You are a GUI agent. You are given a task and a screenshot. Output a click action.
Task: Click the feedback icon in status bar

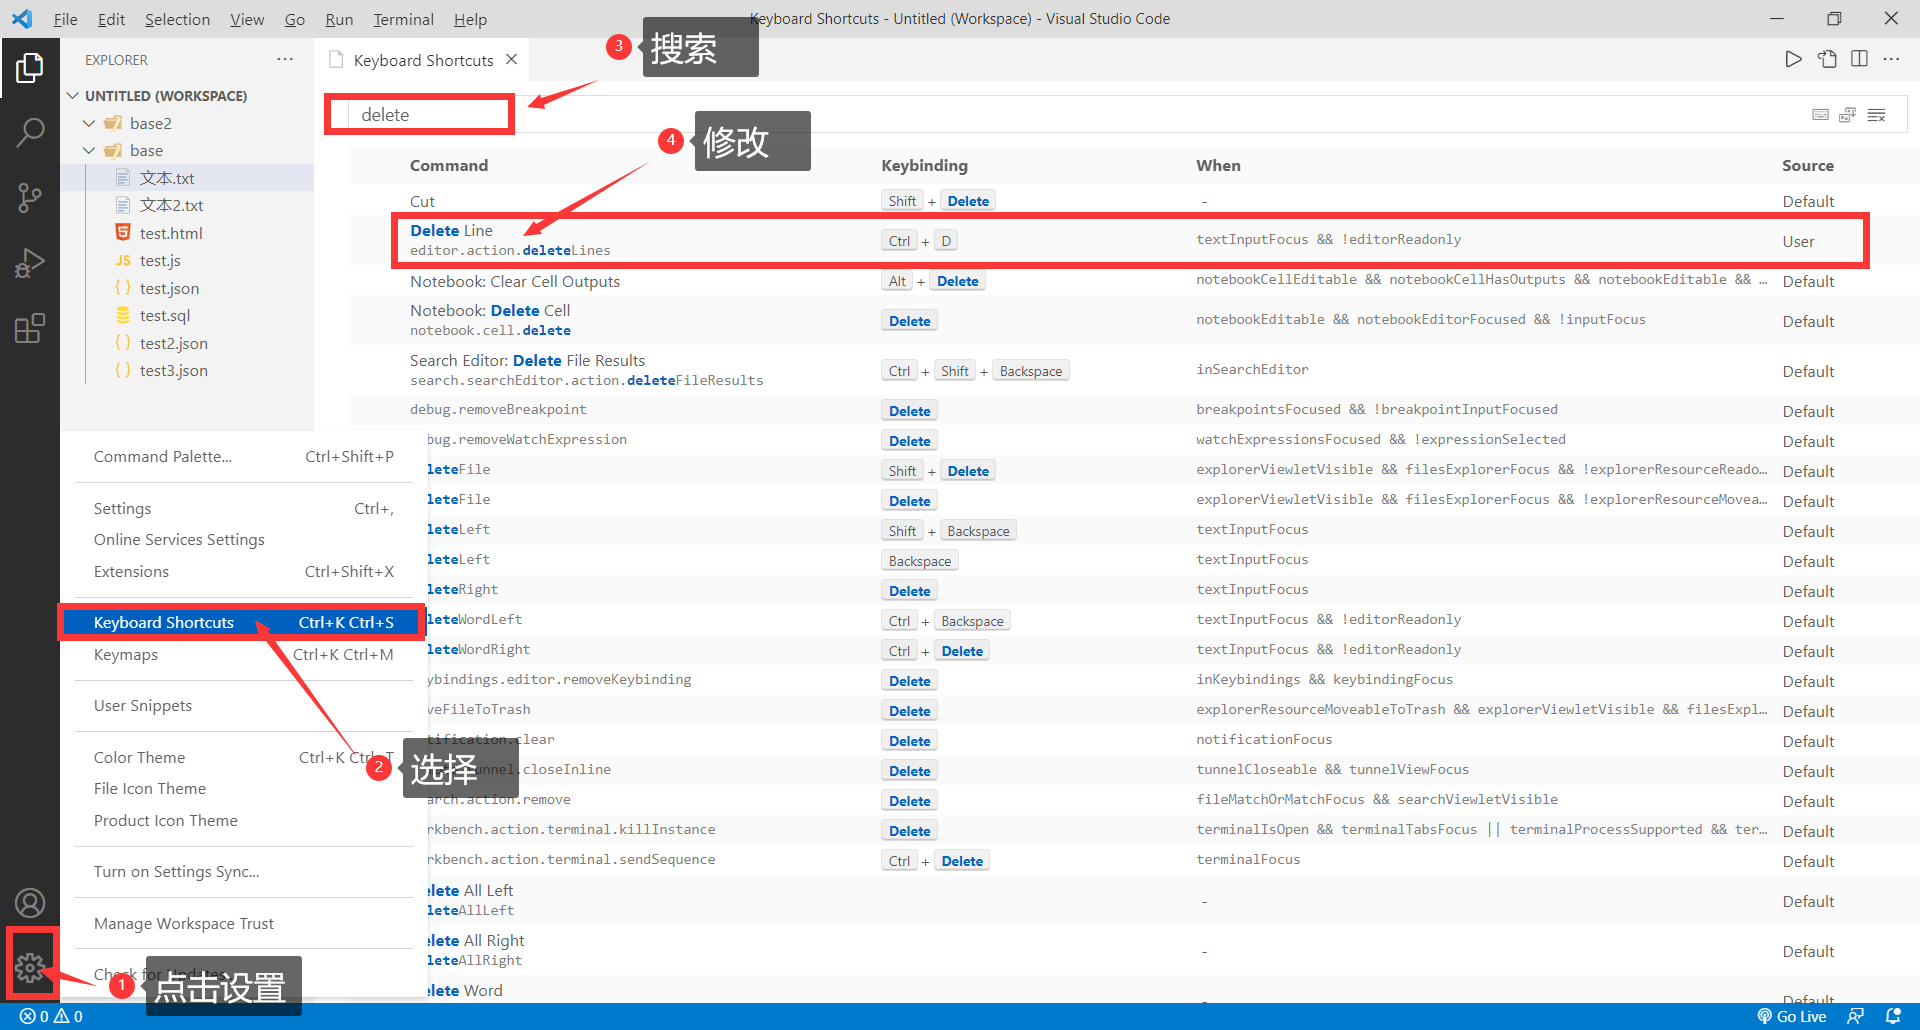1856,1016
